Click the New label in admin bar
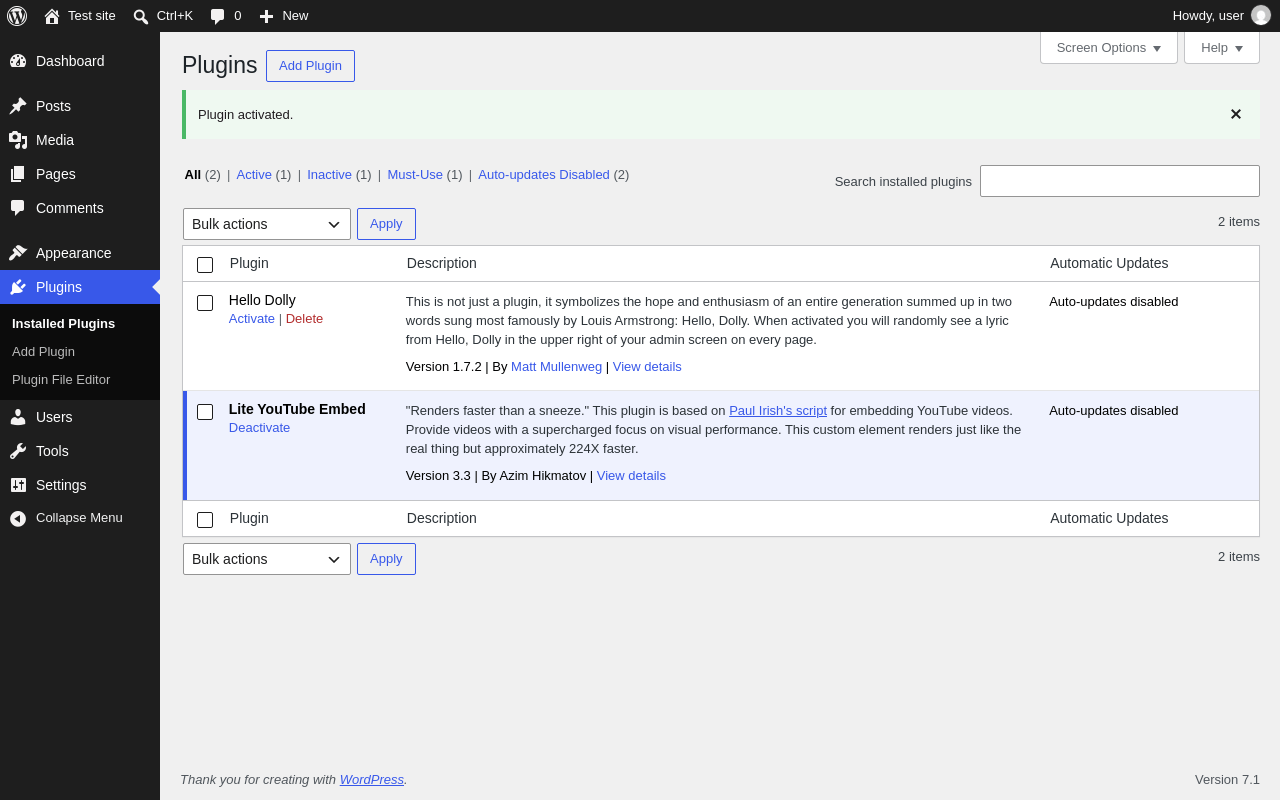Image resolution: width=1280 pixels, height=800 pixels. 295,16
